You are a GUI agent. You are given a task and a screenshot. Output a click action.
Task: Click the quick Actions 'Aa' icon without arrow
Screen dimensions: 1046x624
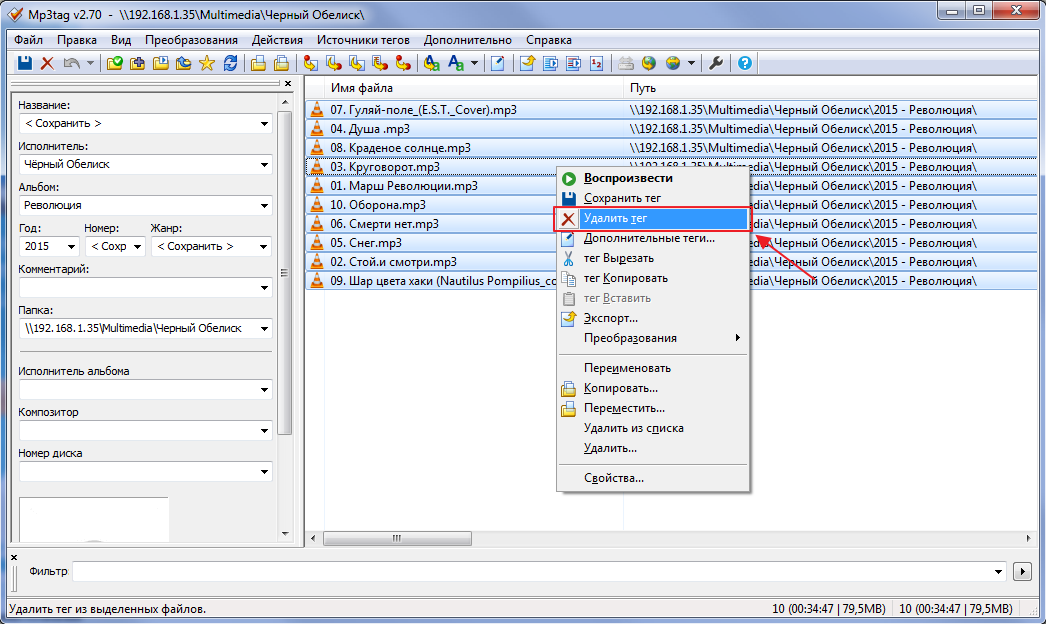pos(456,63)
